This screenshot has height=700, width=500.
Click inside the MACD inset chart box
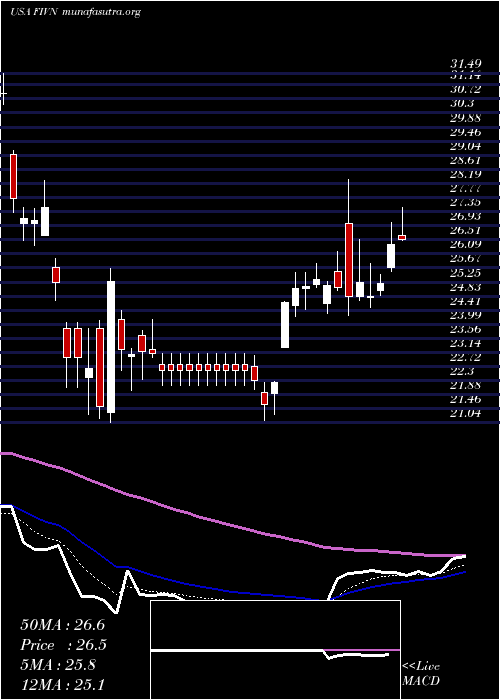click(x=275, y=650)
